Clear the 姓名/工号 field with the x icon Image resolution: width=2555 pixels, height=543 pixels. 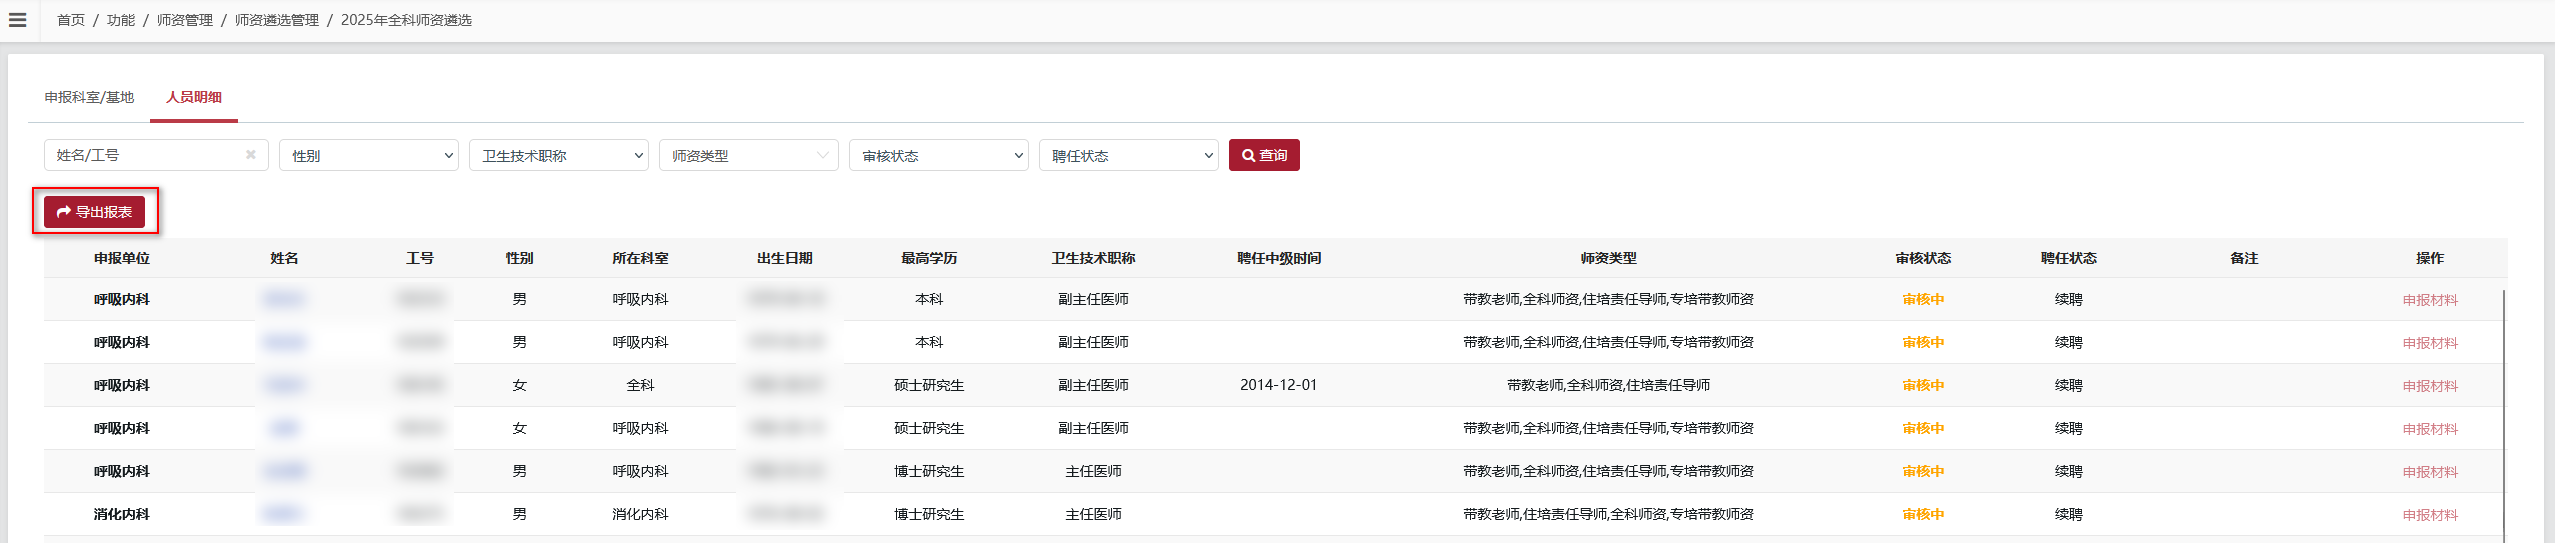(x=251, y=155)
